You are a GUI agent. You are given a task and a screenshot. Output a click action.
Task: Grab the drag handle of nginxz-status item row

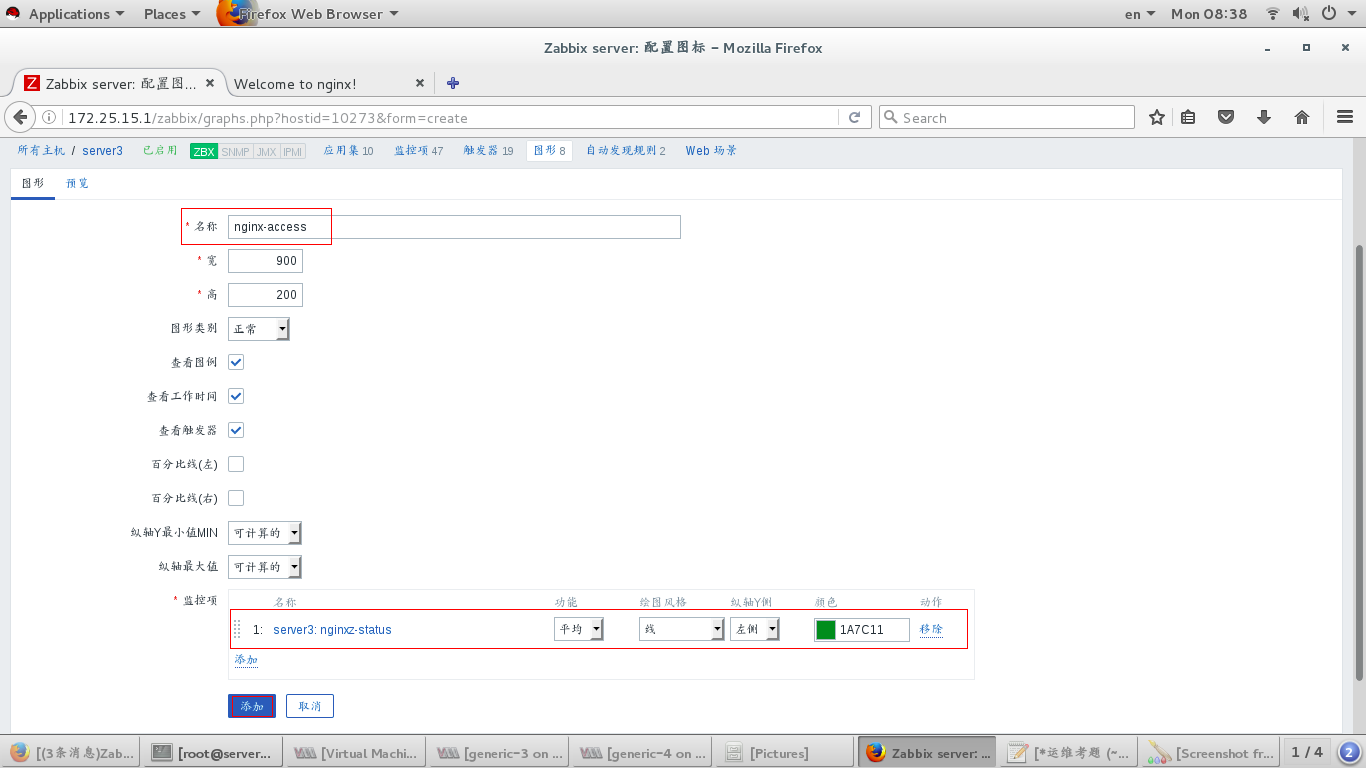pos(238,629)
